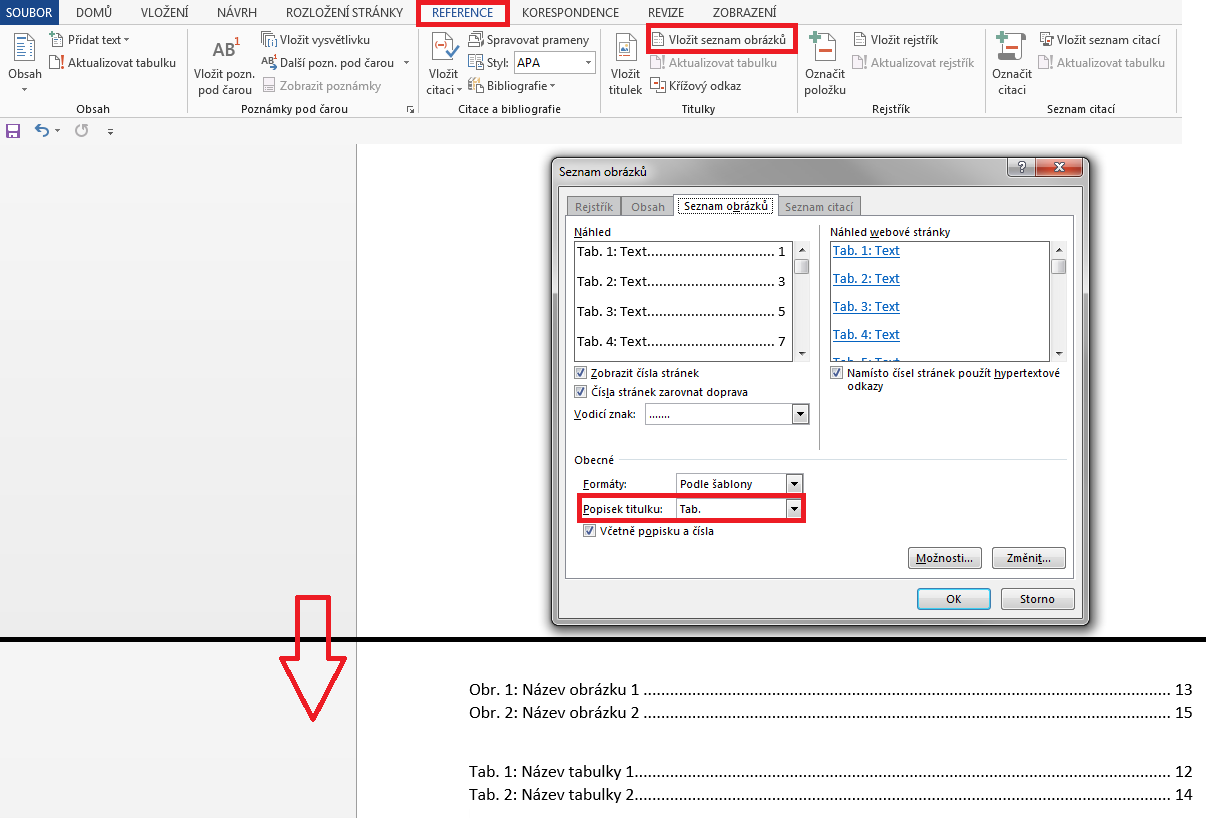Switch to NÁVRH ribbon tab

pyautogui.click(x=237, y=13)
